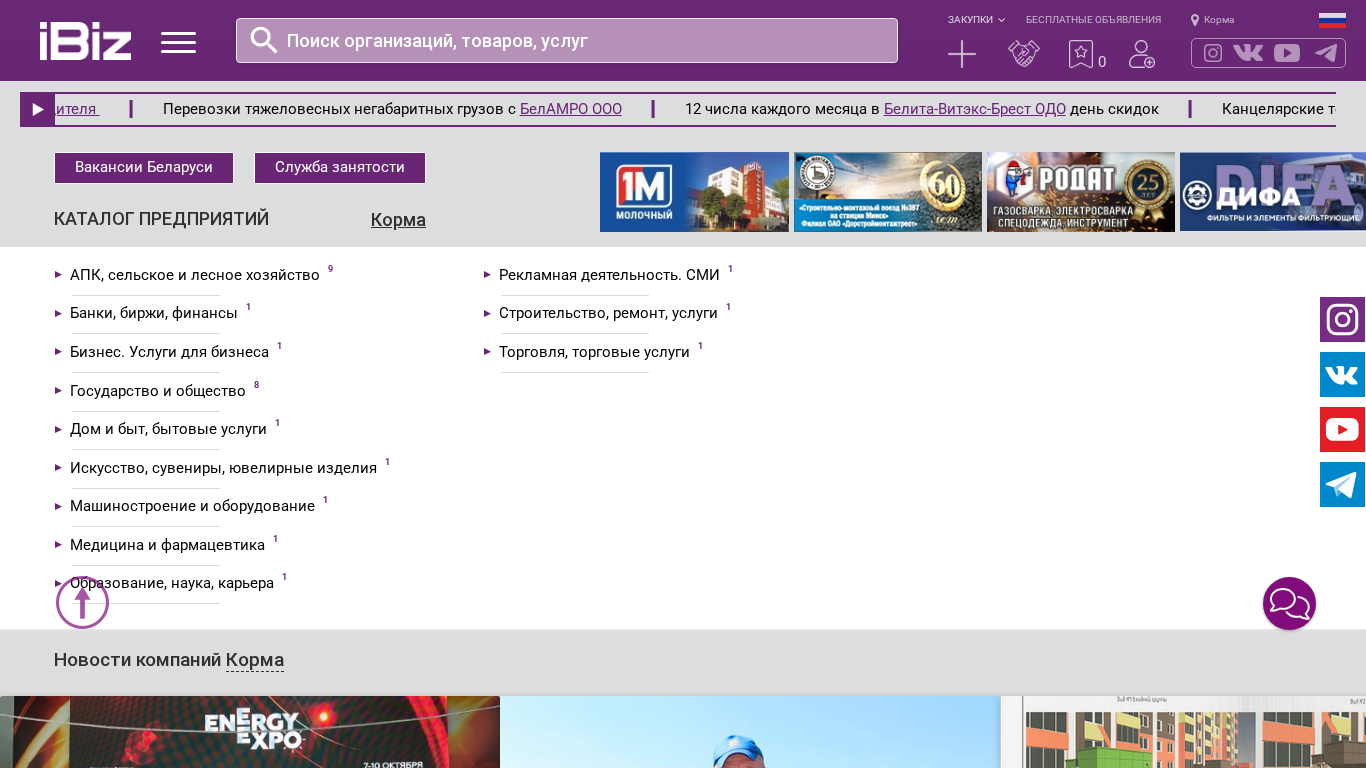
Task: Open the purple Instagram sidebar icon
Action: click(x=1342, y=320)
